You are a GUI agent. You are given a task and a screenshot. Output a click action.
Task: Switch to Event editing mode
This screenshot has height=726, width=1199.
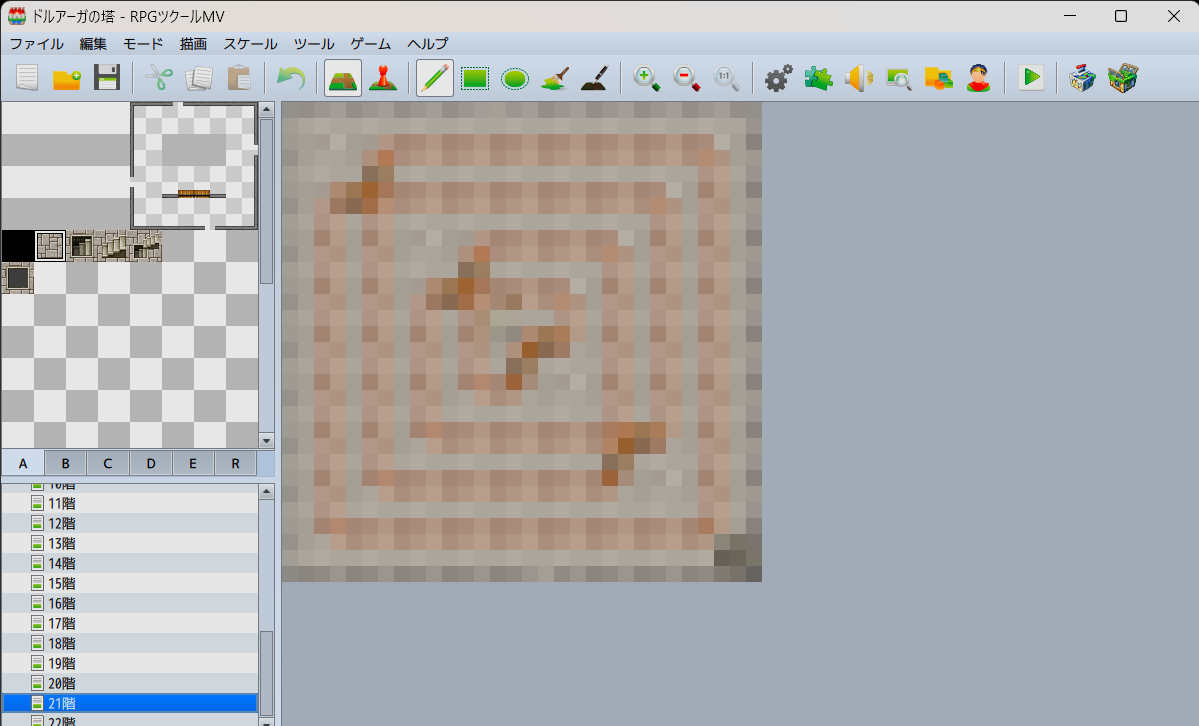[x=382, y=78]
